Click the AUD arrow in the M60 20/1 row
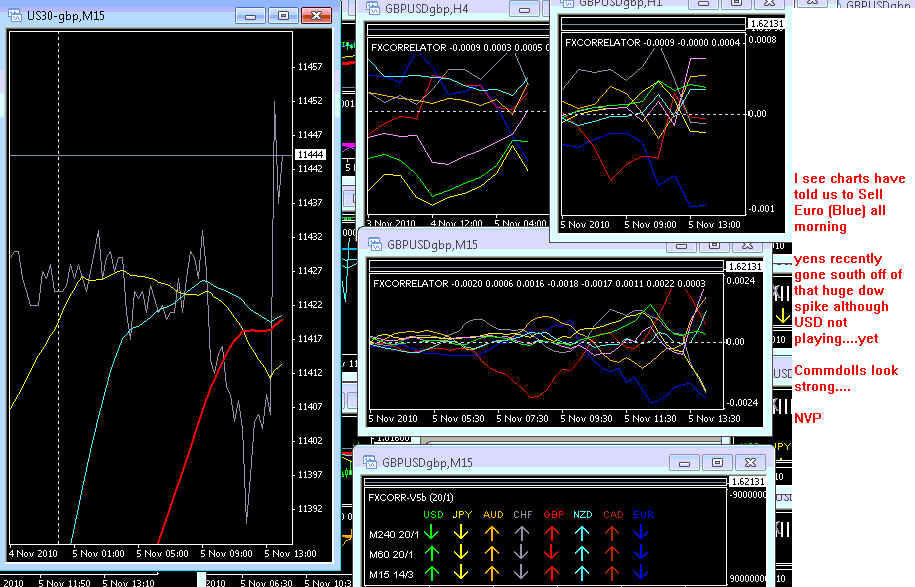Screen dimensions: 915x587 [x=492, y=553]
